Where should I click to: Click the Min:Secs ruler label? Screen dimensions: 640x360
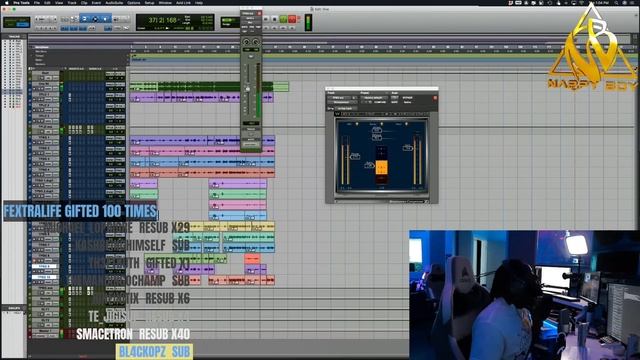point(41,52)
